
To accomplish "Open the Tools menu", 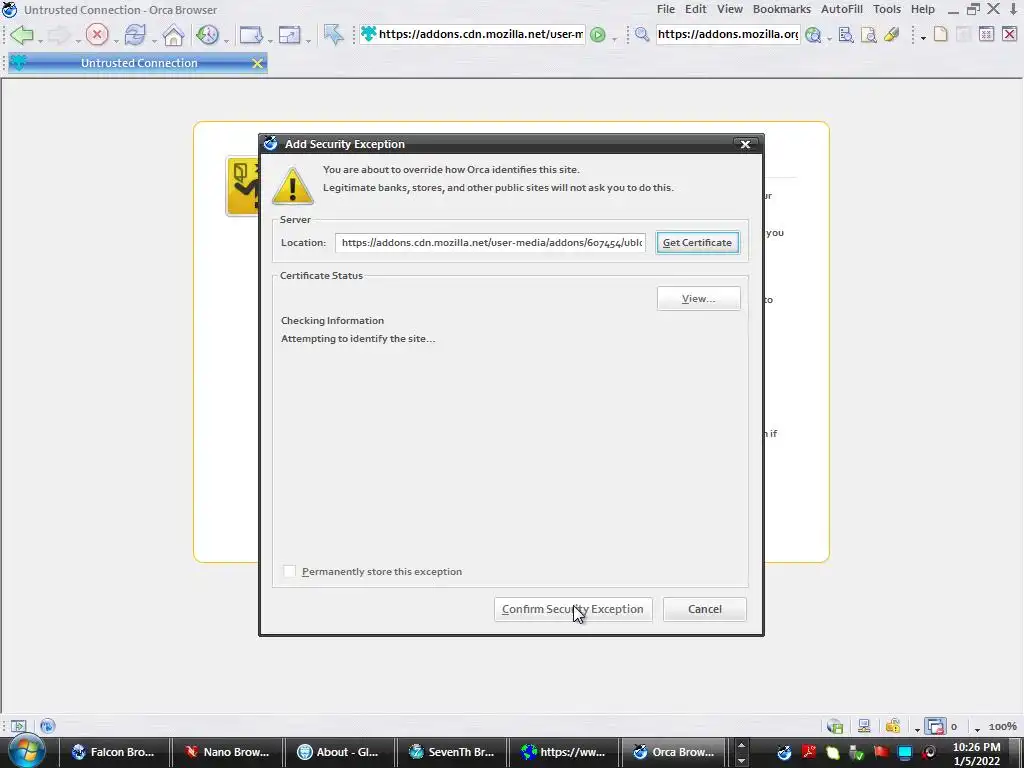I will (x=887, y=9).
